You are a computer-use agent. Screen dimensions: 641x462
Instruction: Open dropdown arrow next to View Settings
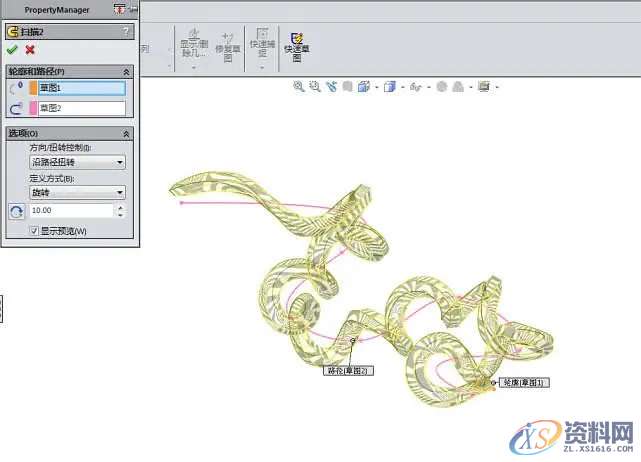pos(497,87)
